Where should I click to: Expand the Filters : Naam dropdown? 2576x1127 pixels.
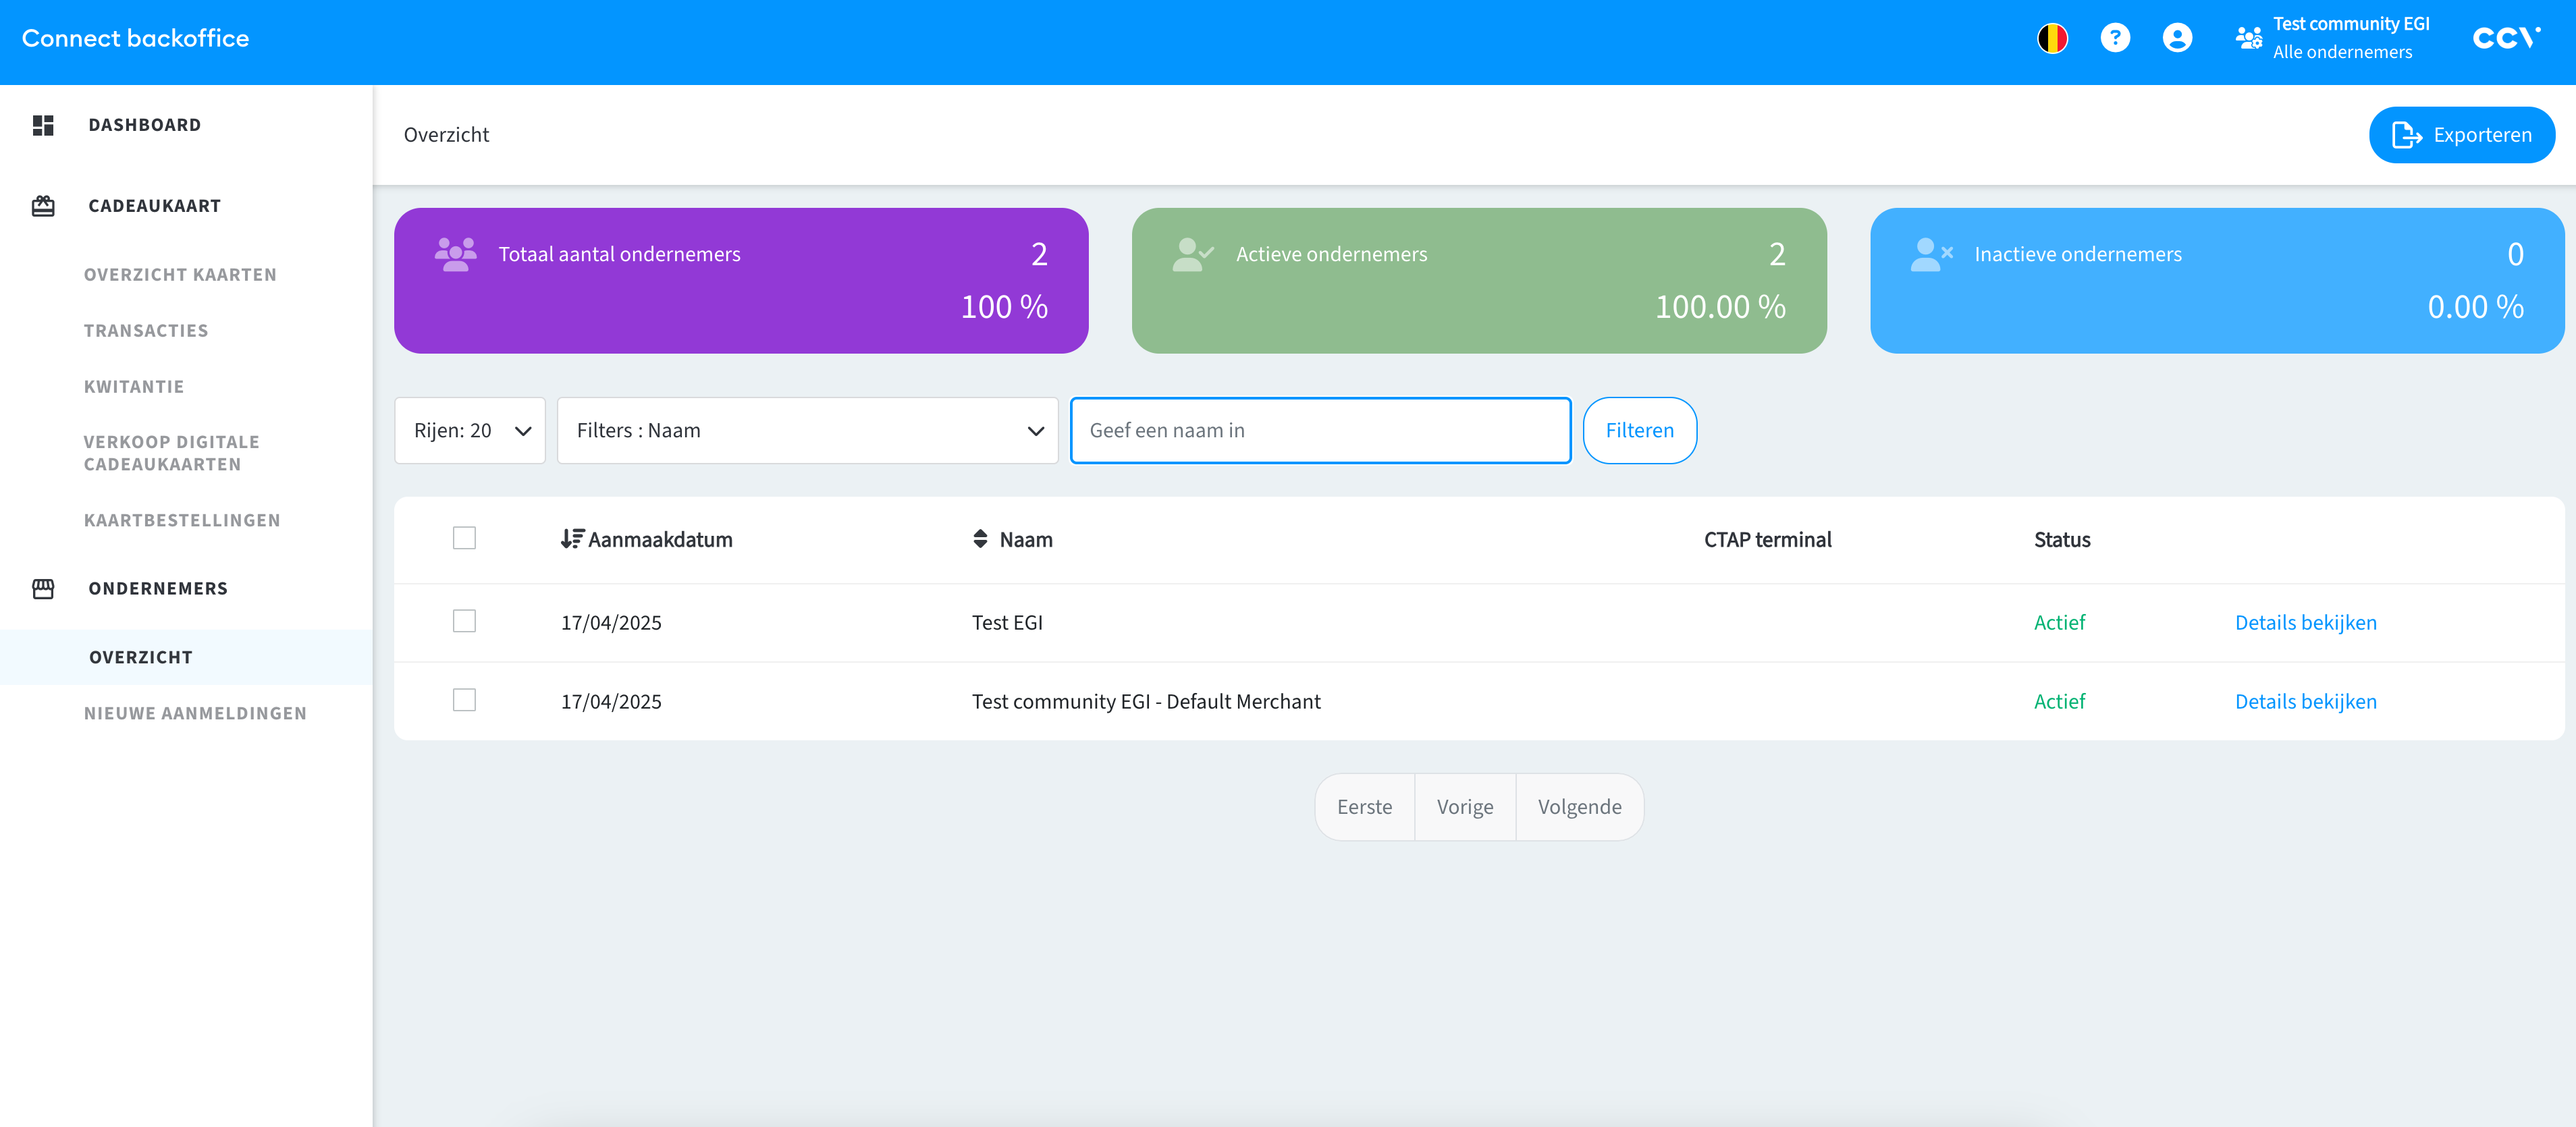coord(807,431)
